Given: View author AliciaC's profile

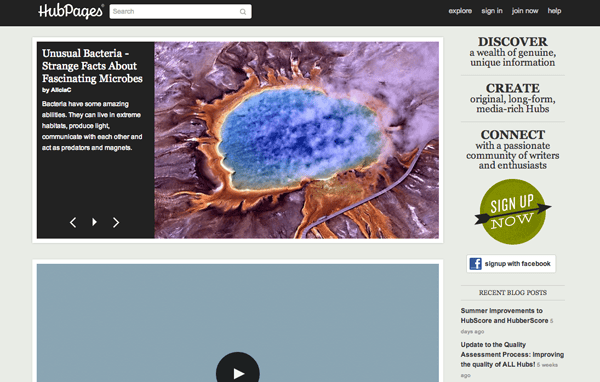Looking at the screenshot, I should (x=61, y=90).
